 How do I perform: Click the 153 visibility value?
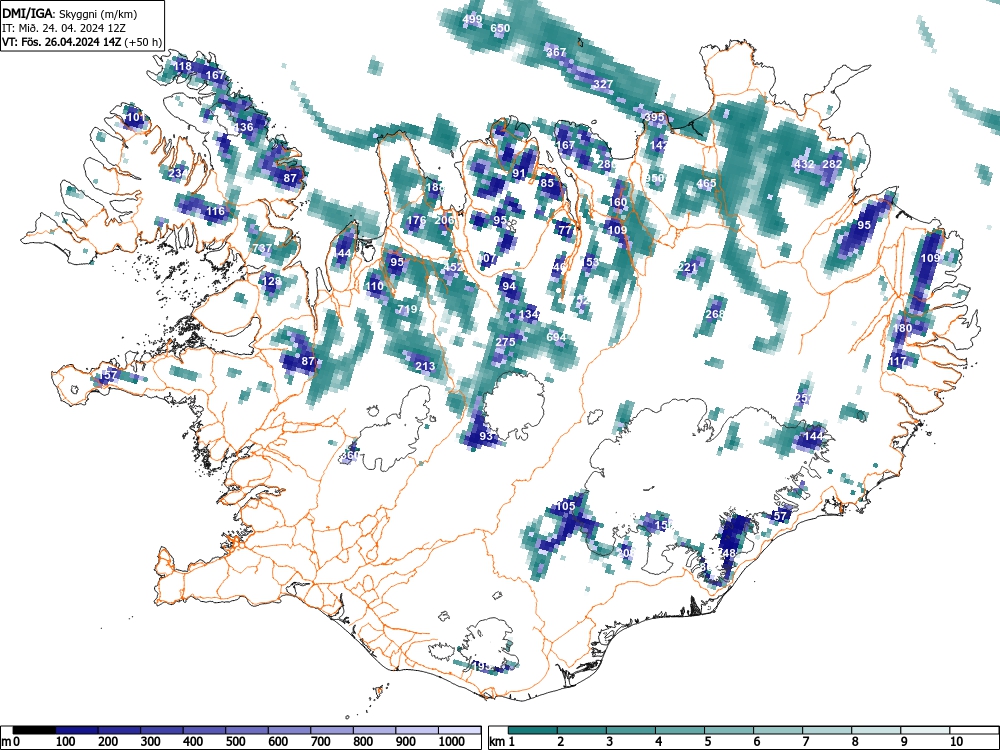[591, 262]
